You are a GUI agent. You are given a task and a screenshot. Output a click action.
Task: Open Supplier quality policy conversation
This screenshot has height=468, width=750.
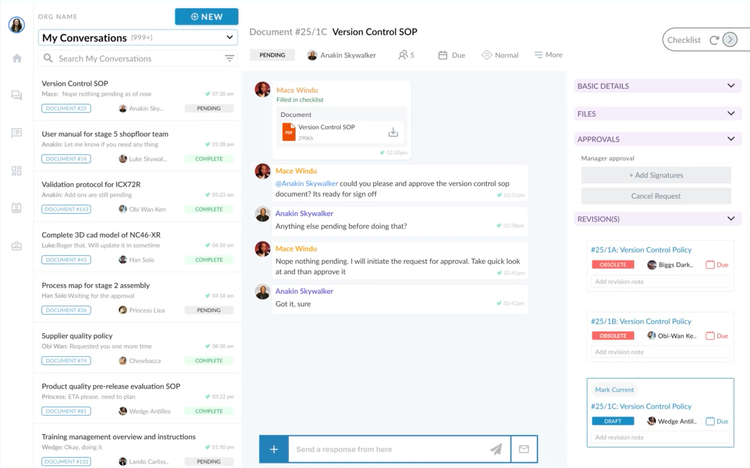click(138, 348)
